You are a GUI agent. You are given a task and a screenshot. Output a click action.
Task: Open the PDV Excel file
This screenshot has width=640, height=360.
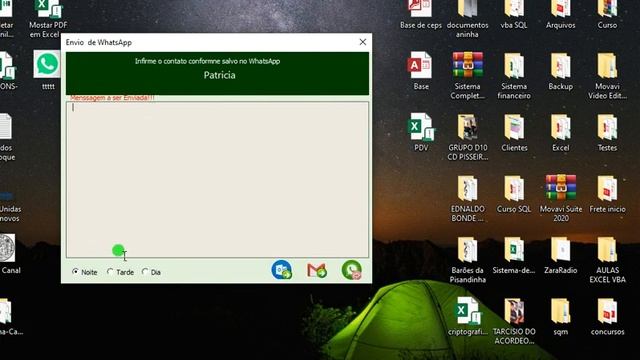421,132
